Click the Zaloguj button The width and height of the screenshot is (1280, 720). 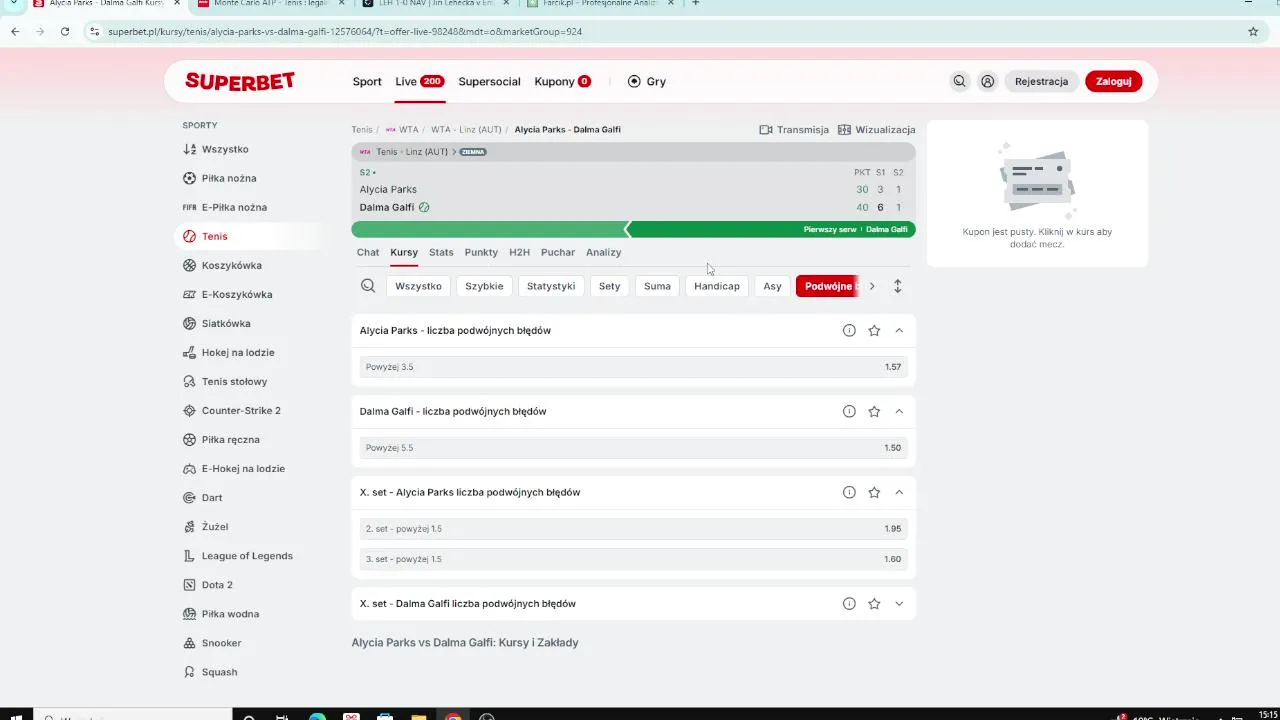[x=1113, y=82]
